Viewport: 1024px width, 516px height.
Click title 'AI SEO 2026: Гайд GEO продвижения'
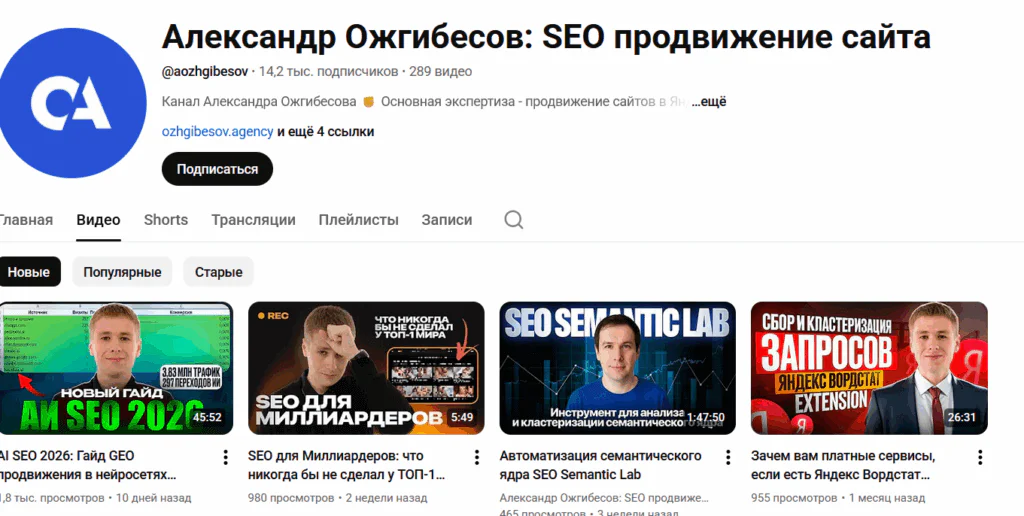88,464
